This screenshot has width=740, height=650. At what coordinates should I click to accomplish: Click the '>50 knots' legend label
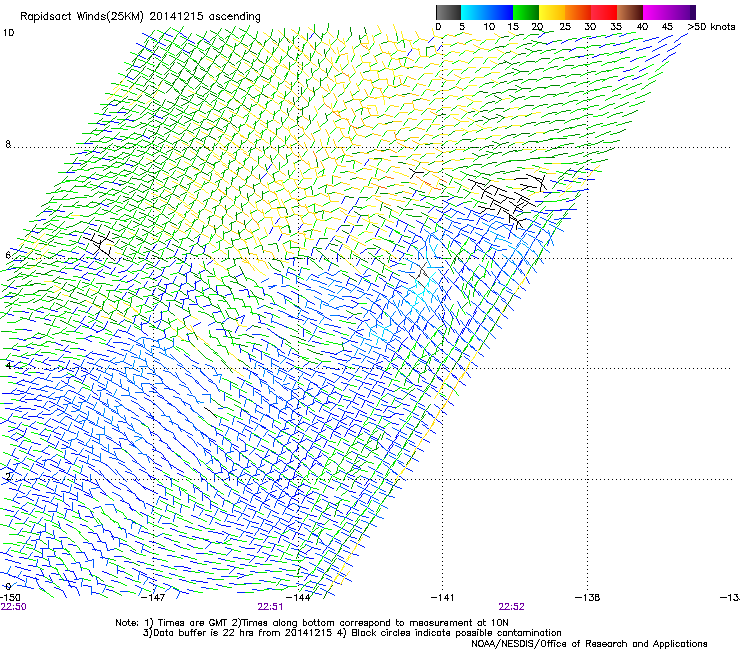711,27
